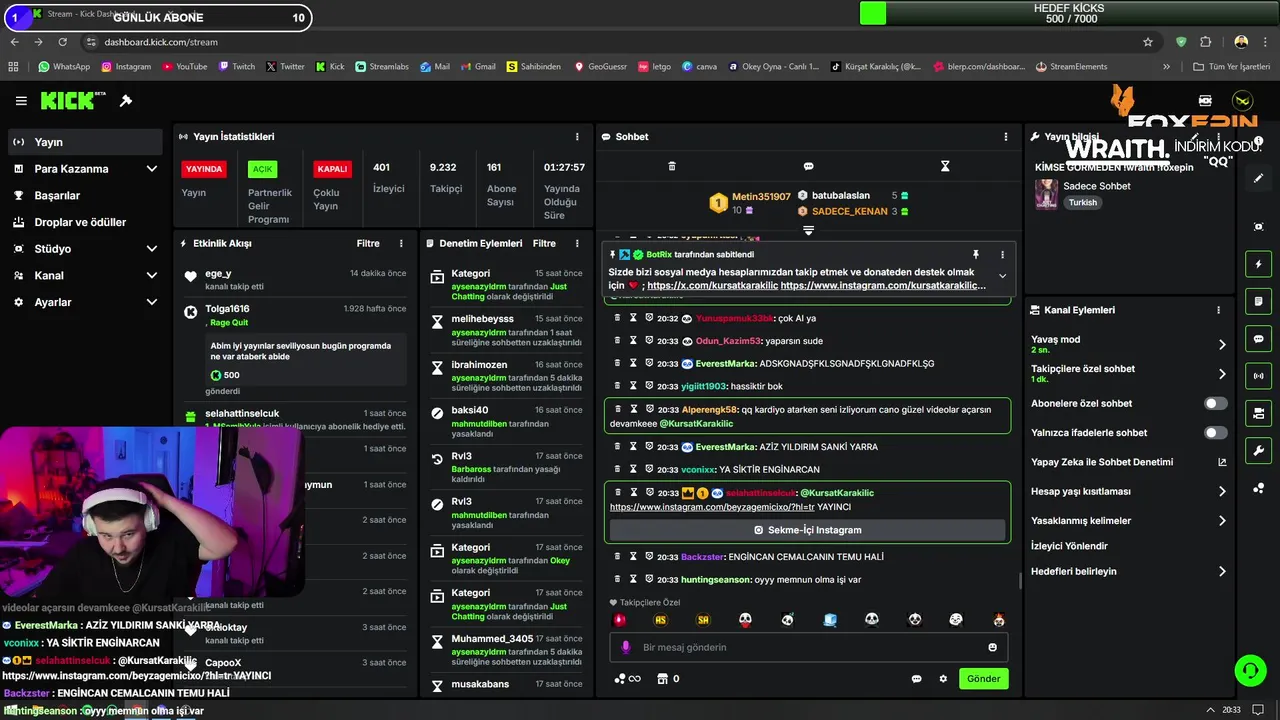The image size is (1280, 720).
Task: Bookmark page with star icon
Action: (x=1148, y=42)
